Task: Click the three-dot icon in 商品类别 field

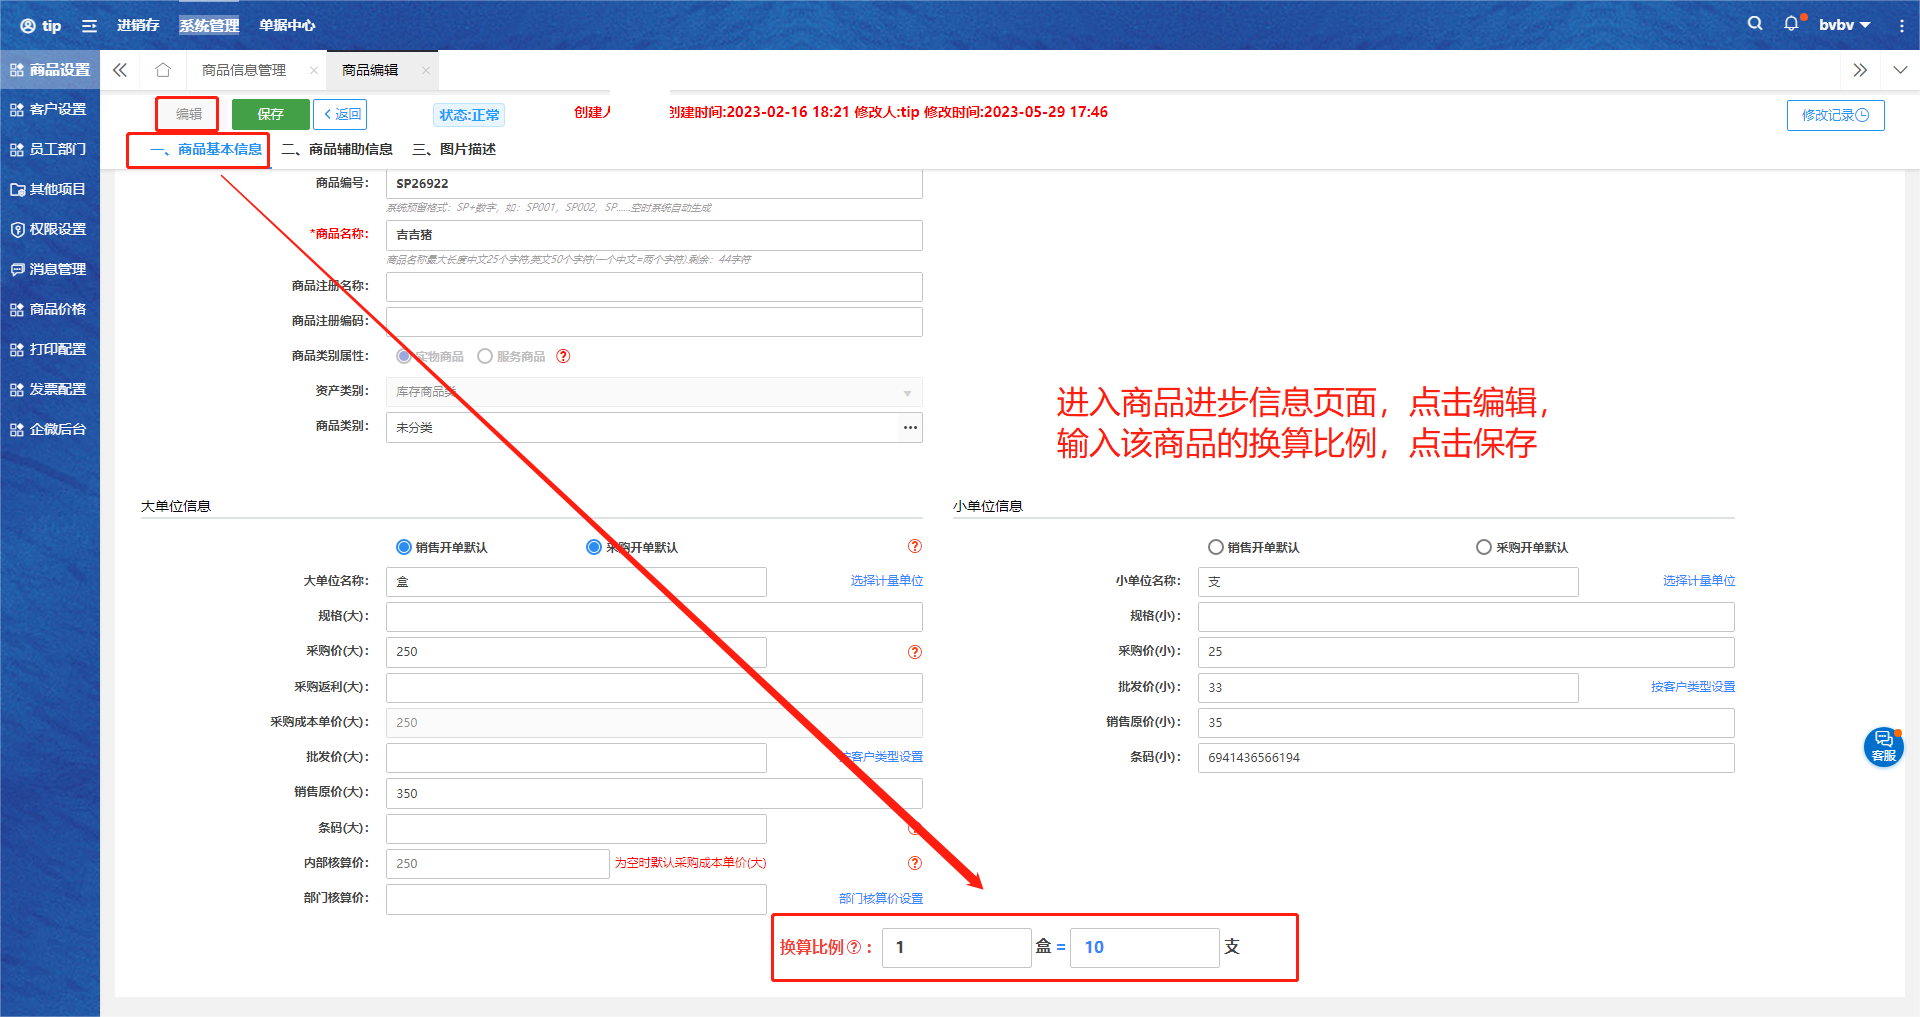Action: click(x=909, y=428)
